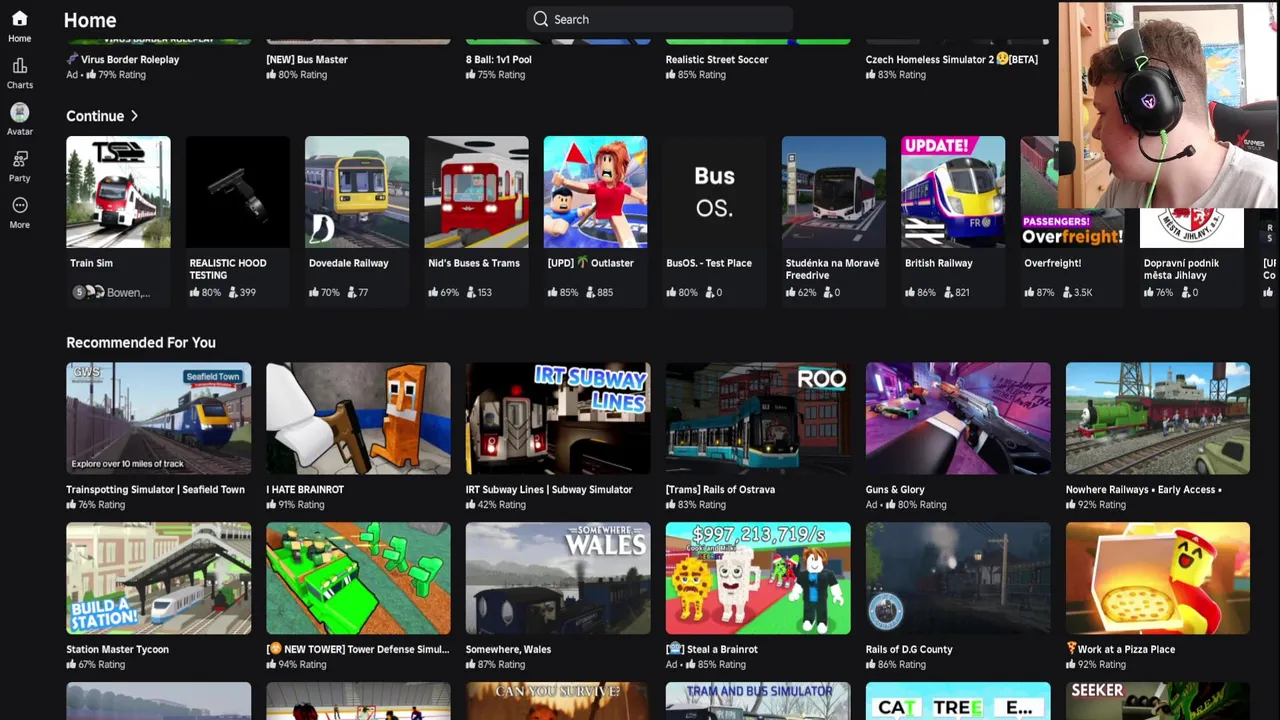Click the Realistic Street Soccer title
Viewport: 1280px width, 720px height.
pyautogui.click(x=717, y=59)
